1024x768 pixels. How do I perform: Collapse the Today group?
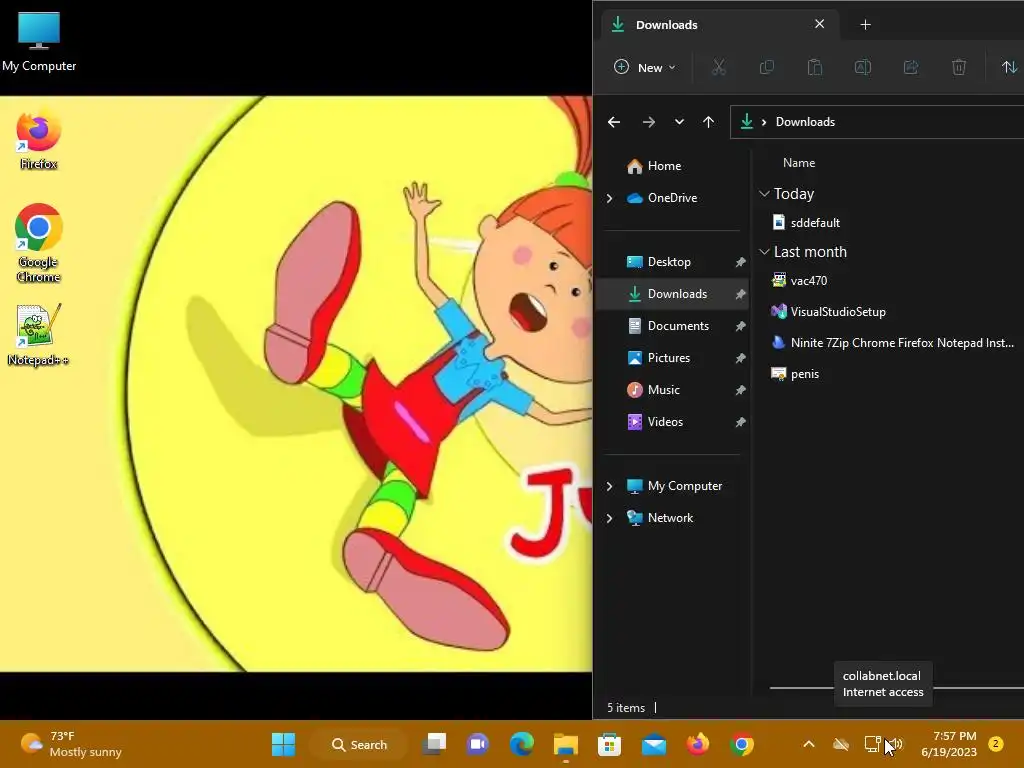coord(764,194)
